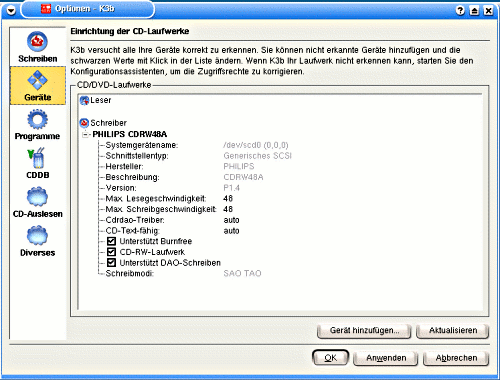500x380 pixels.
Task: Open the Schreiben settings section icon
Action: 37,41
